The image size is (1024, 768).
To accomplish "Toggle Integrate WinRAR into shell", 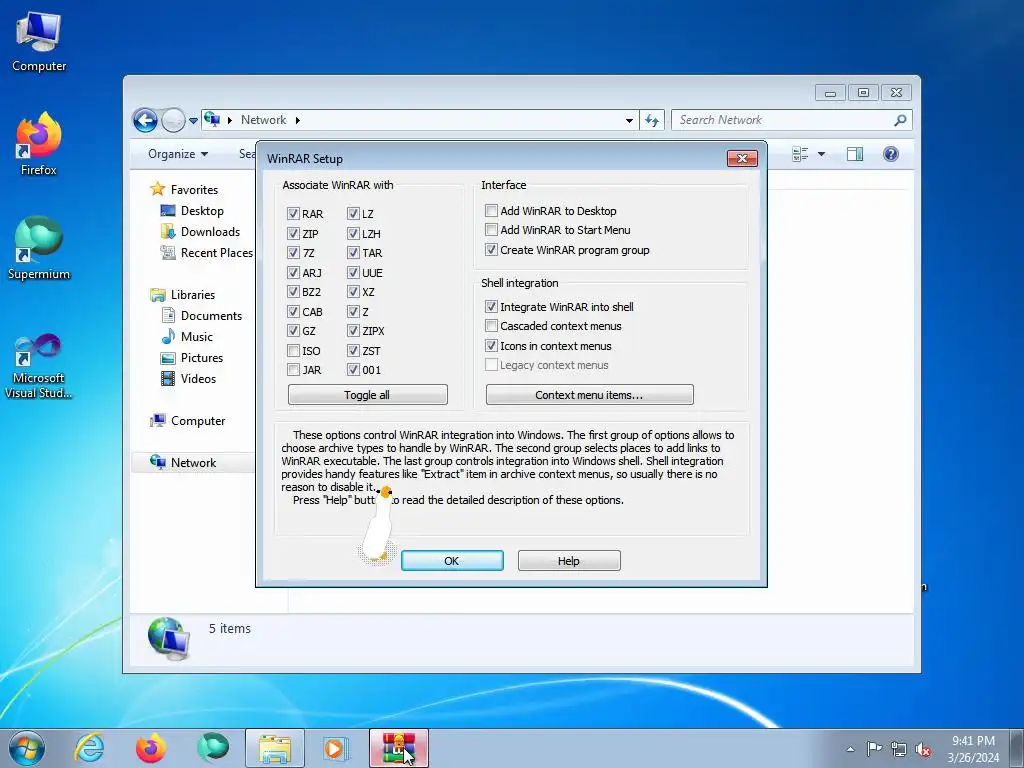I will [491, 306].
